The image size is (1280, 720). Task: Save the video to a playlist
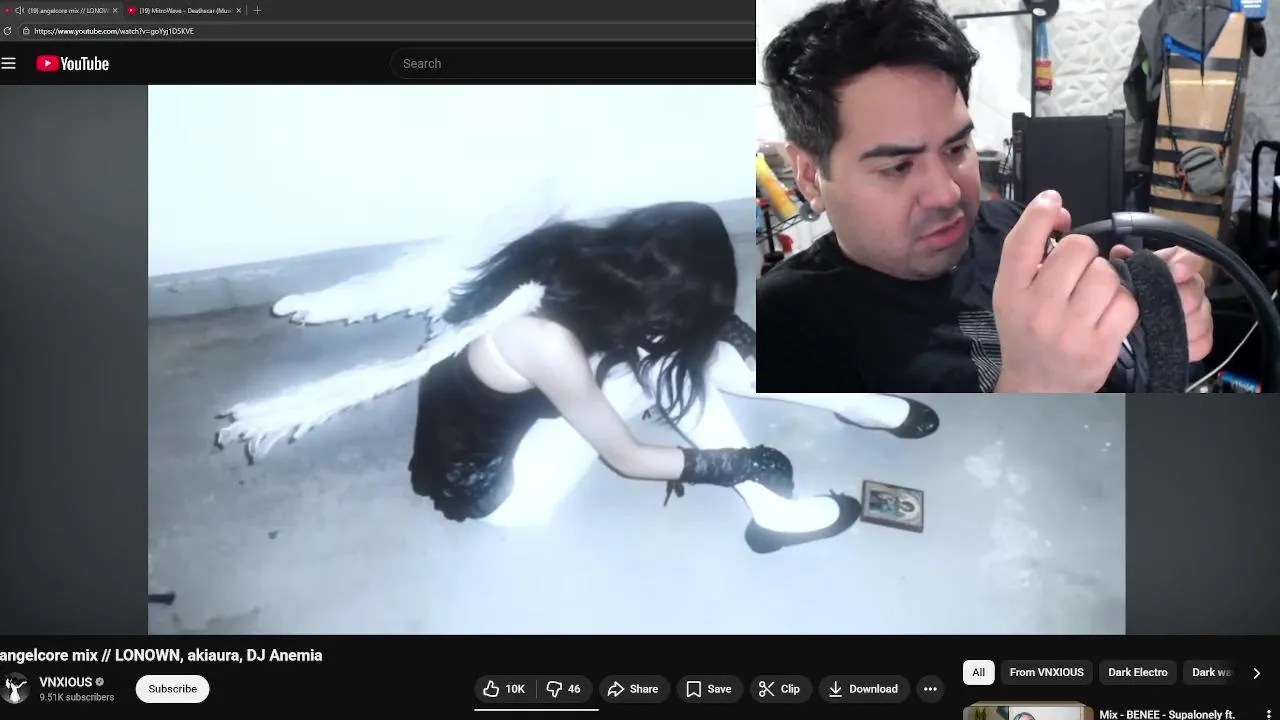709,689
